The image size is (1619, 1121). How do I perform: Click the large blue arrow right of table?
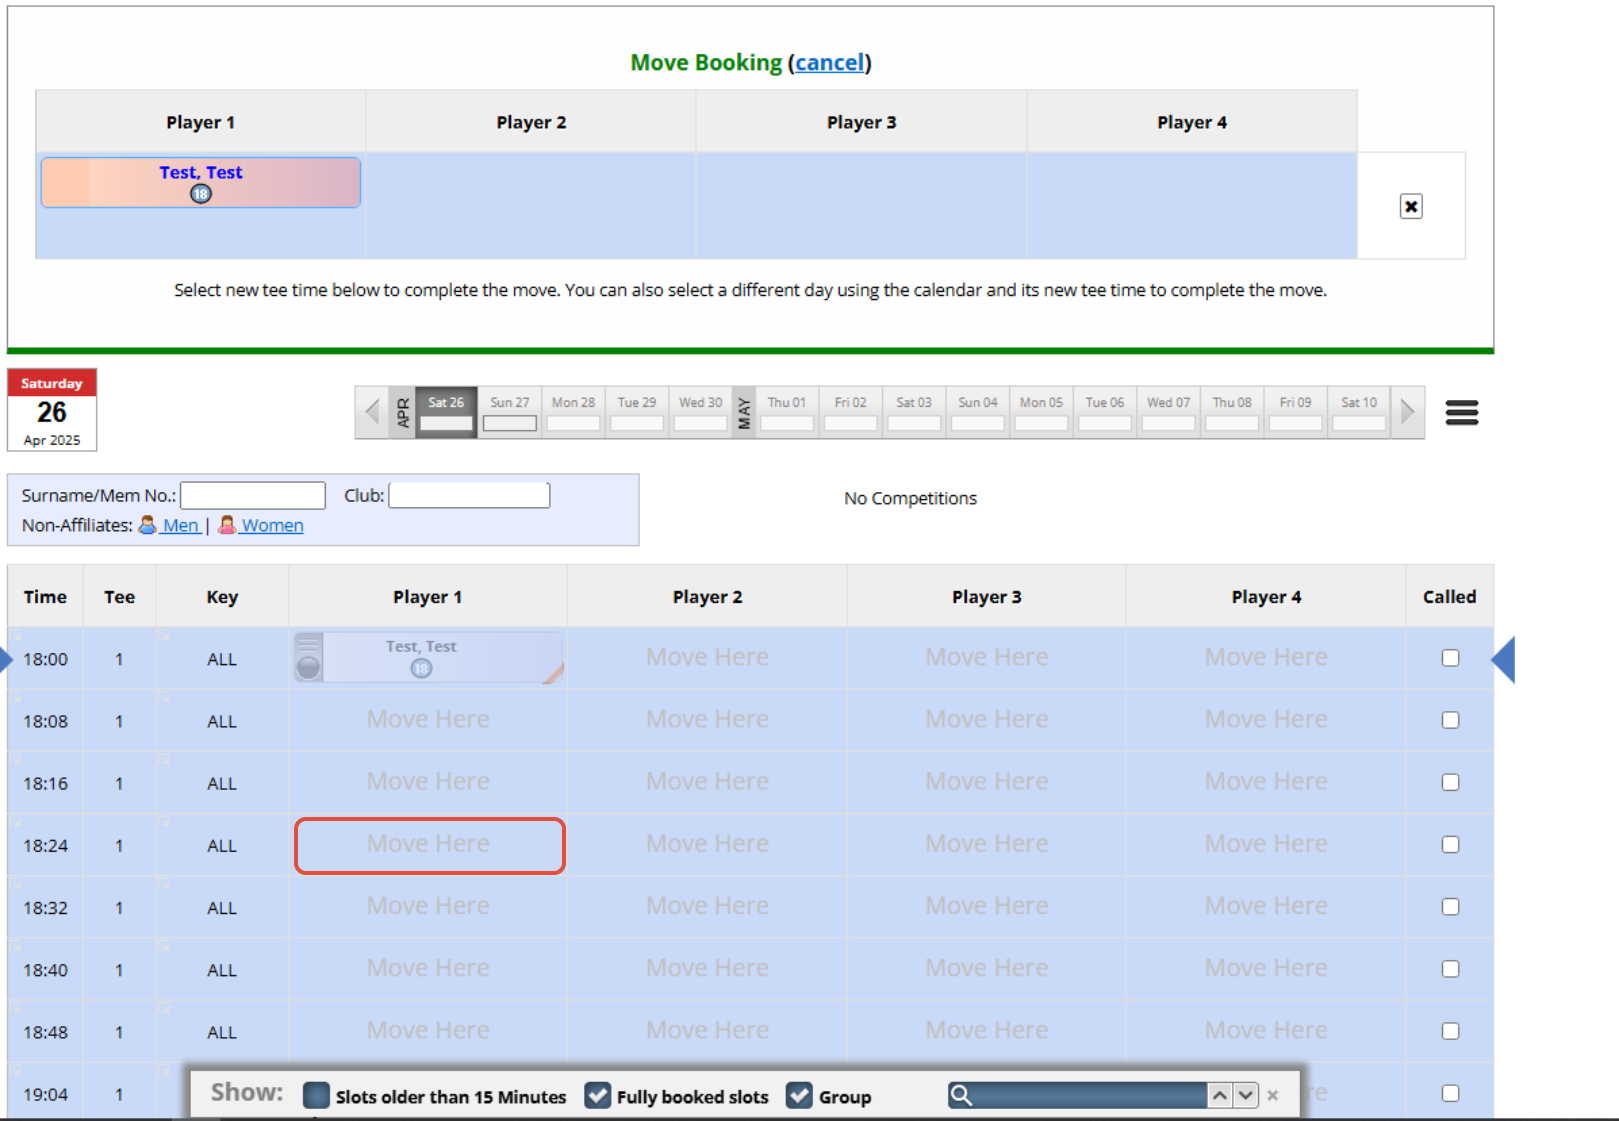[x=1503, y=659]
